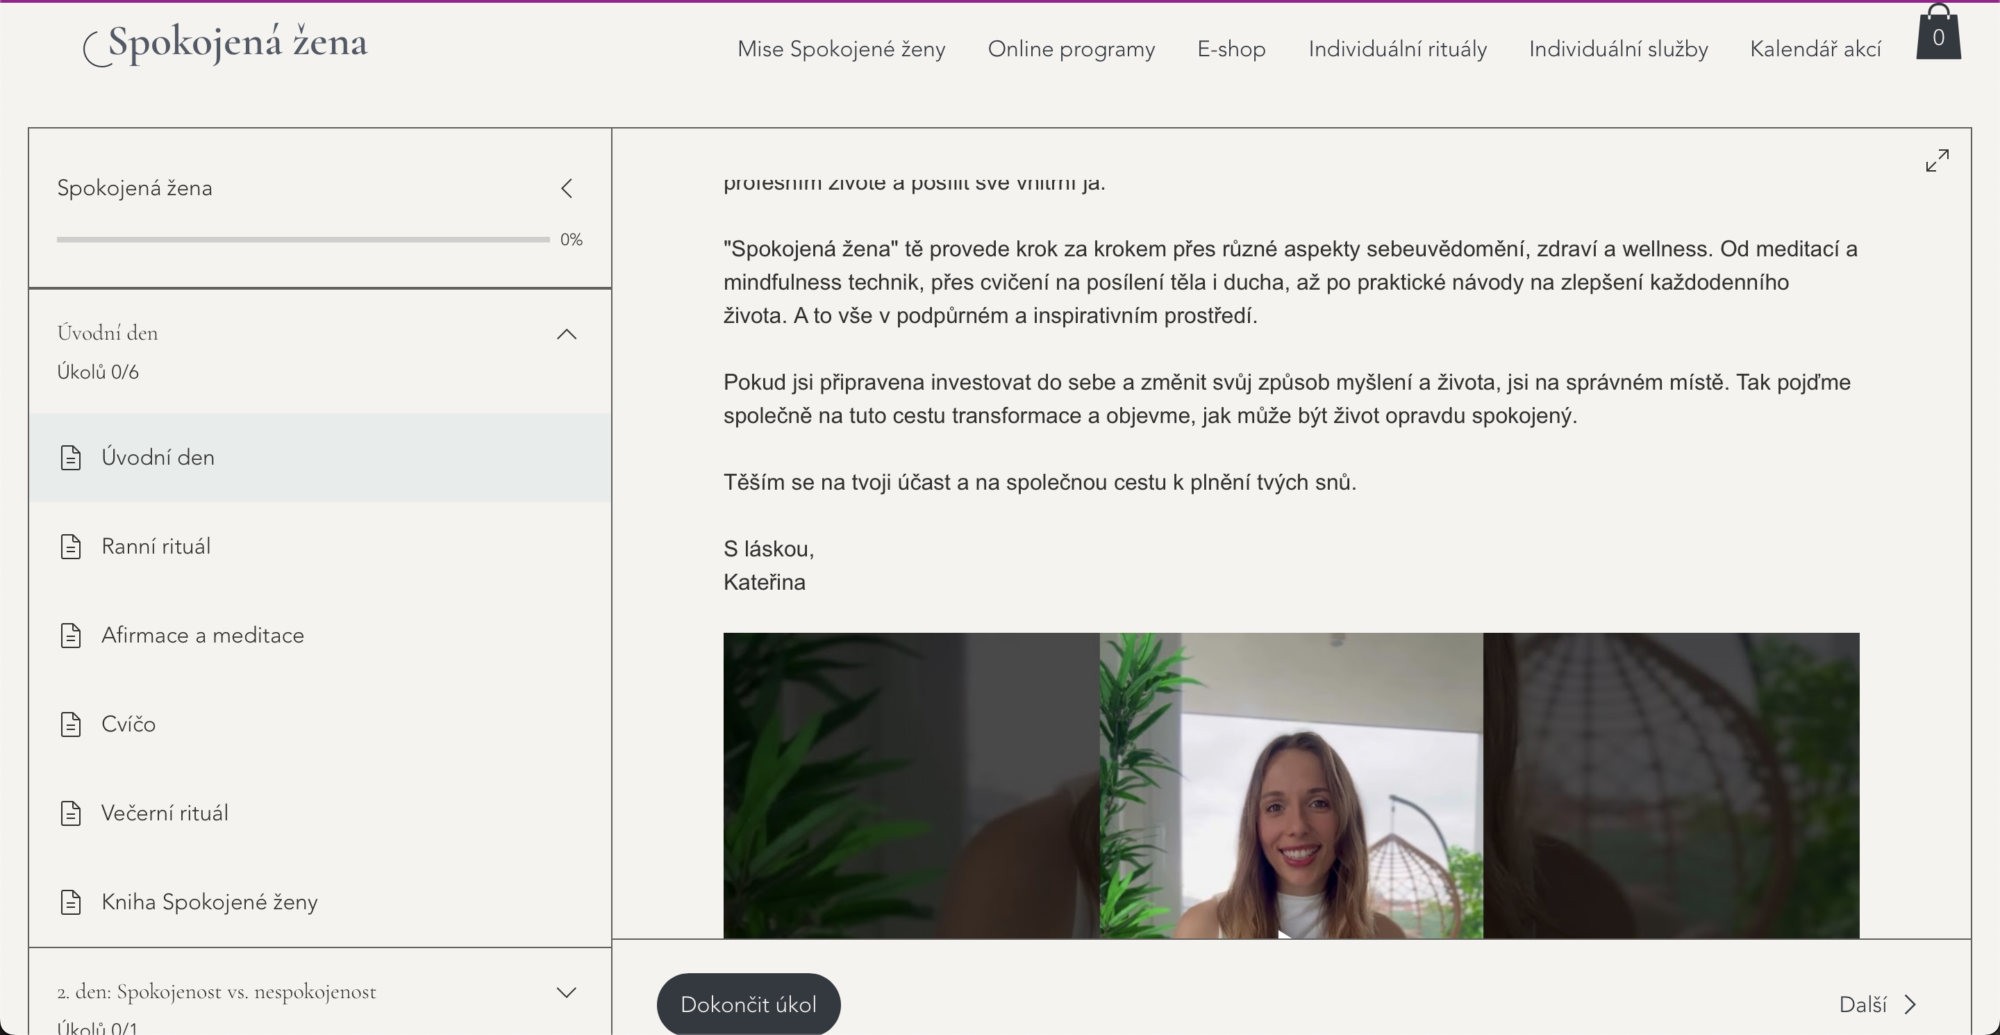Open the shopping cart bag icon
This screenshot has height=1035, width=2000.
pos(1937,34)
